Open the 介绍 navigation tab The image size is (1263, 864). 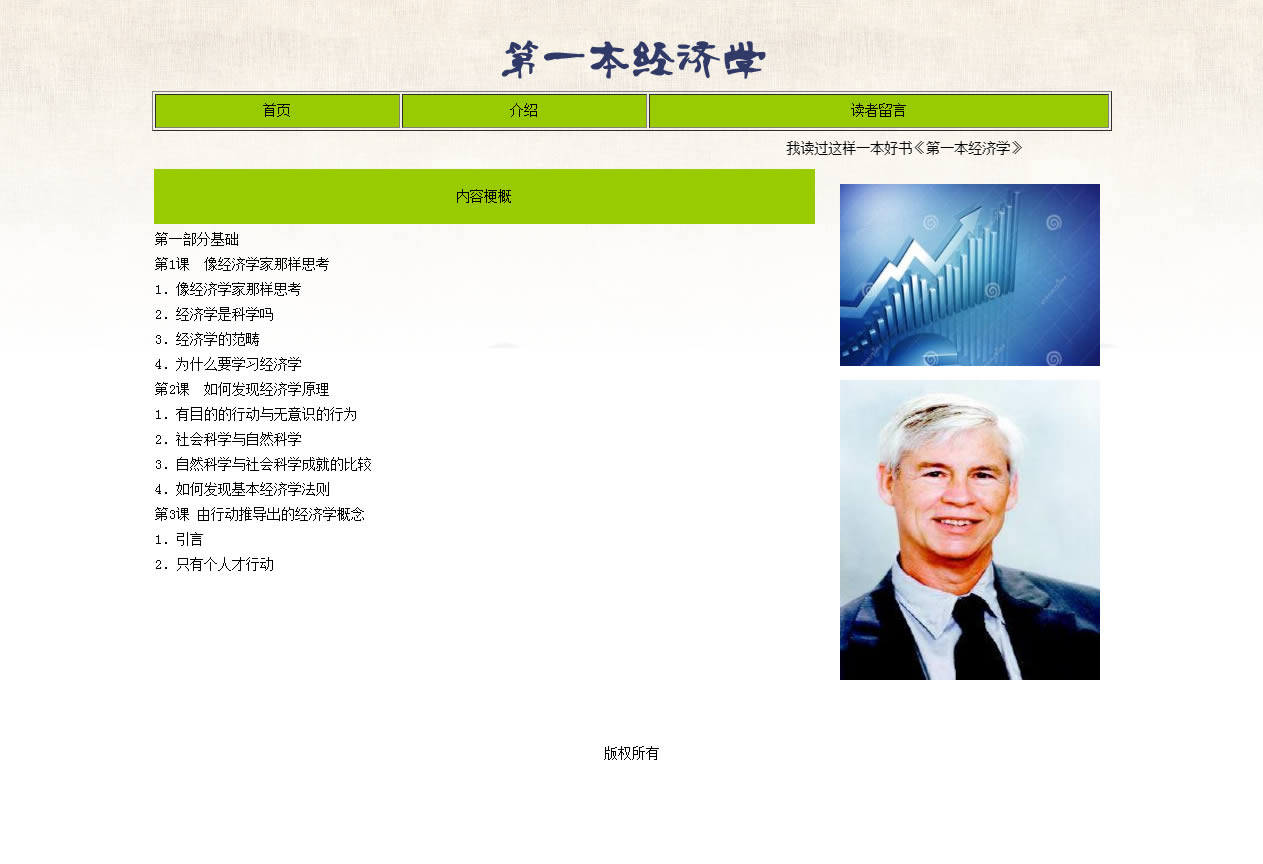524,111
